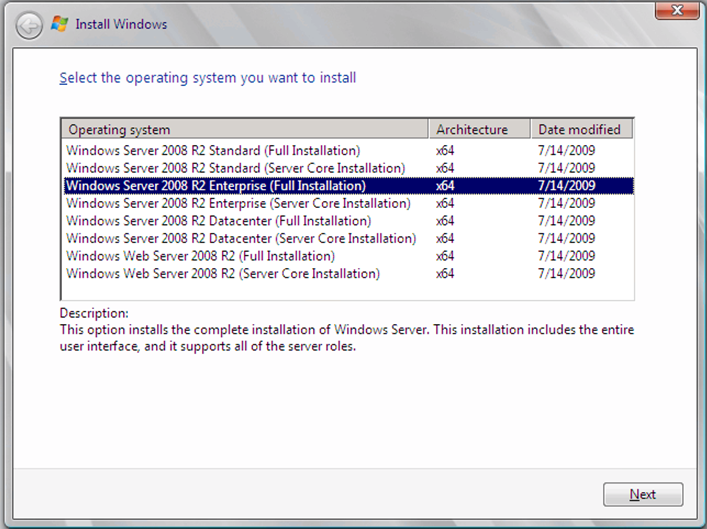The image size is (707, 529).
Task: Click x64 in Standard Full Installation row
Action: click(x=445, y=150)
